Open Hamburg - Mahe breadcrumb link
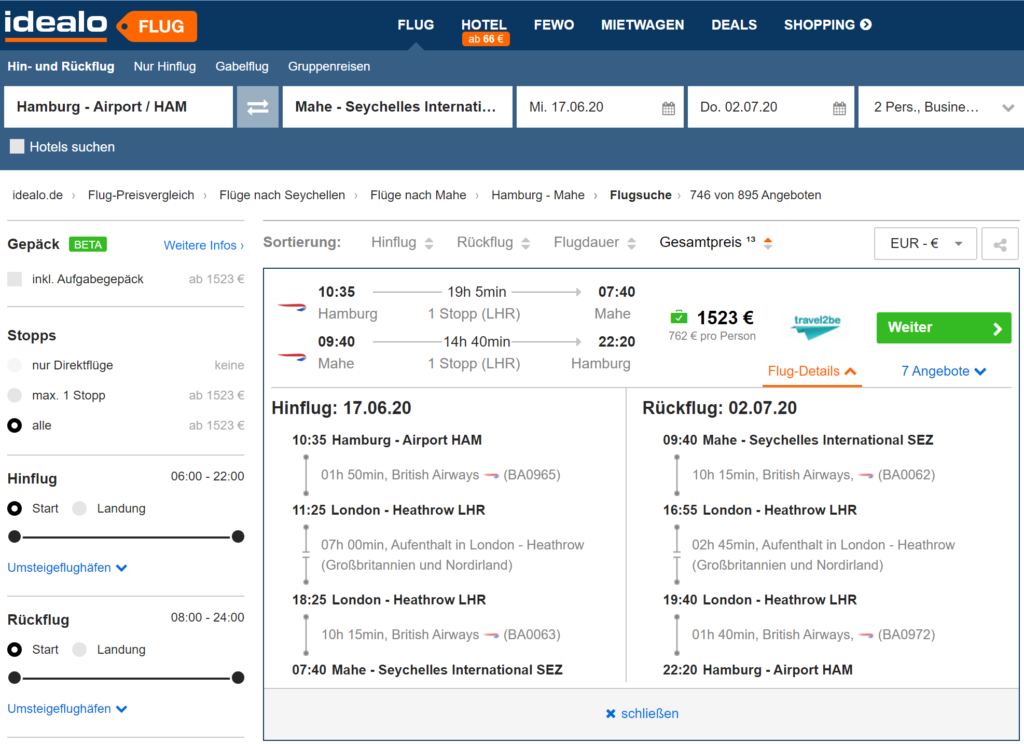Image resolution: width=1024 pixels, height=744 pixels. pyautogui.click(x=537, y=195)
